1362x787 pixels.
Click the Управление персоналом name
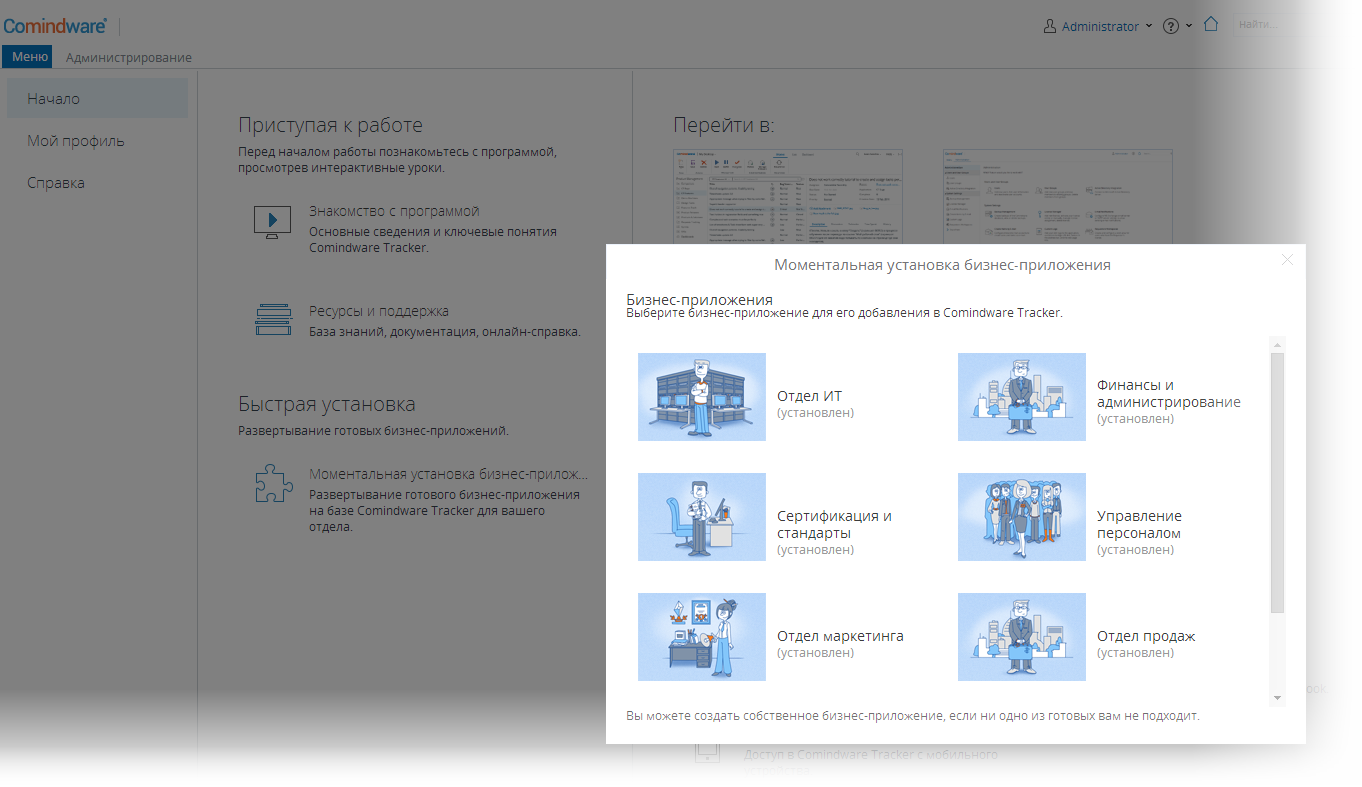point(1139,525)
